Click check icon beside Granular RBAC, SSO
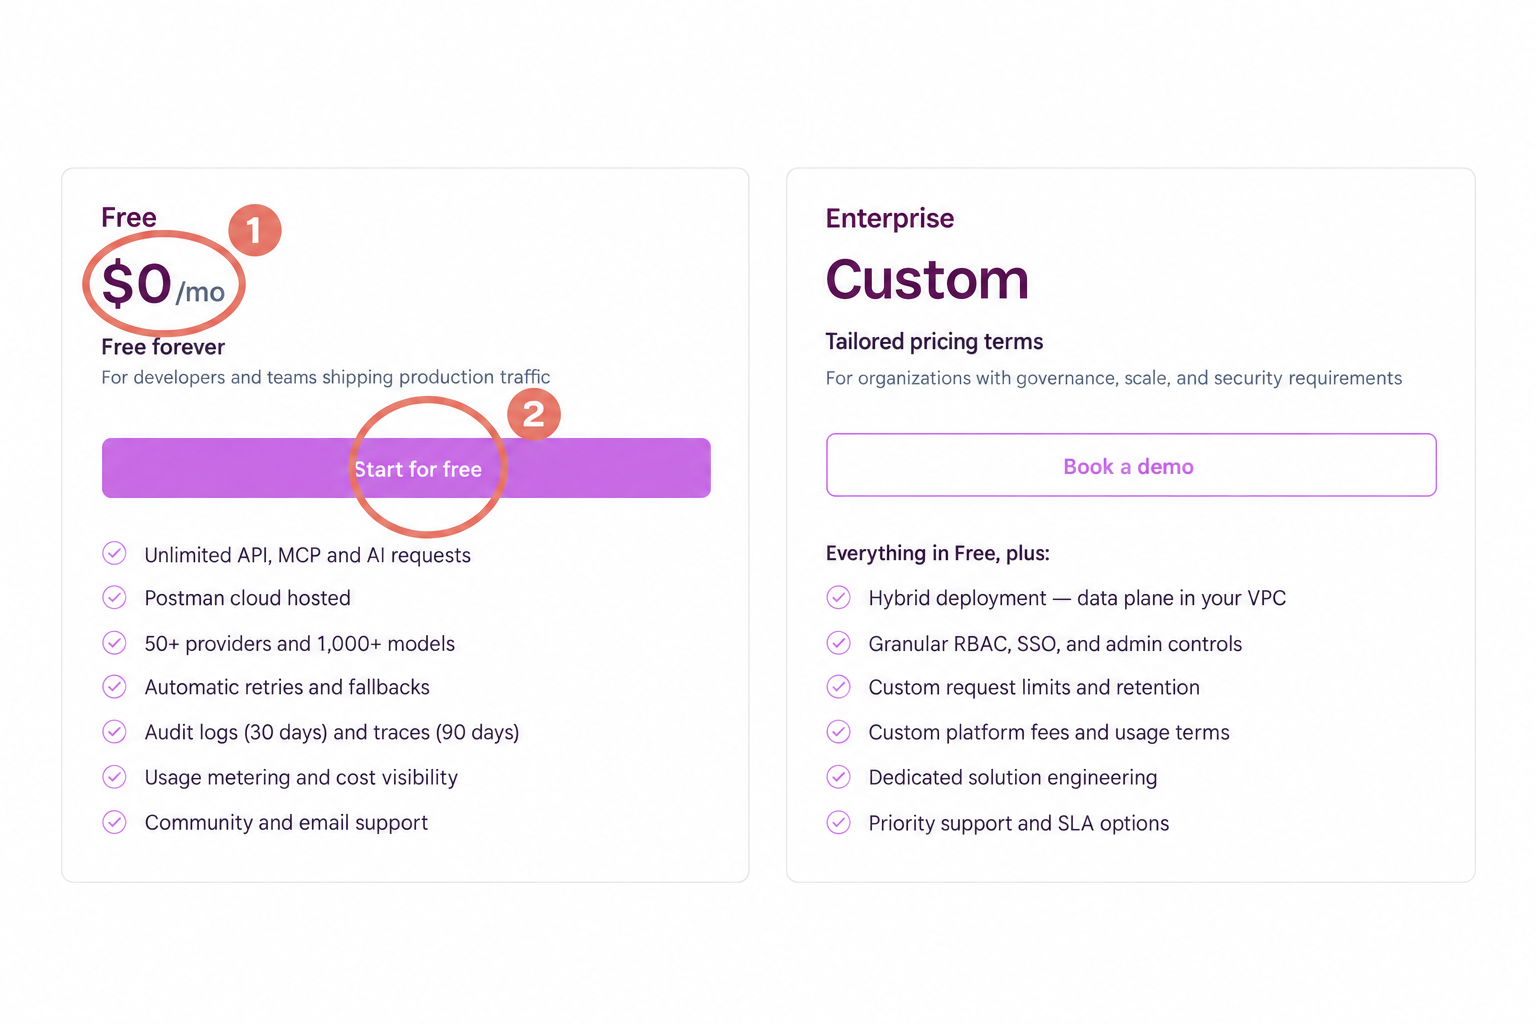 (839, 642)
